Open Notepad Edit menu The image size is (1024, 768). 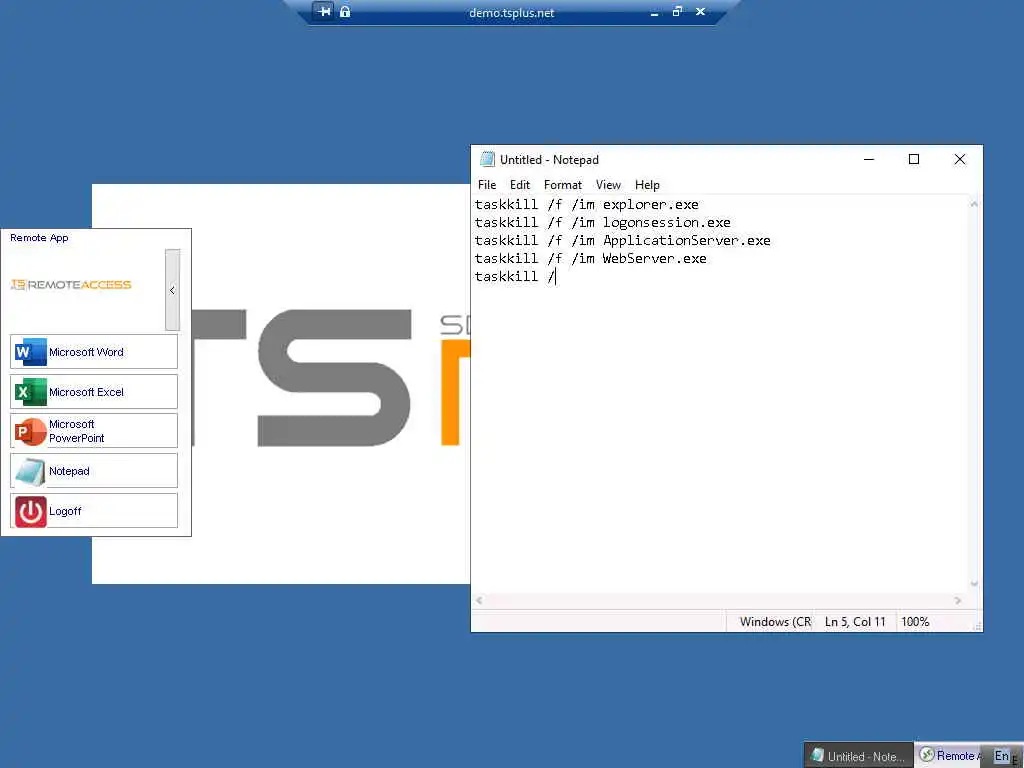click(x=520, y=185)
